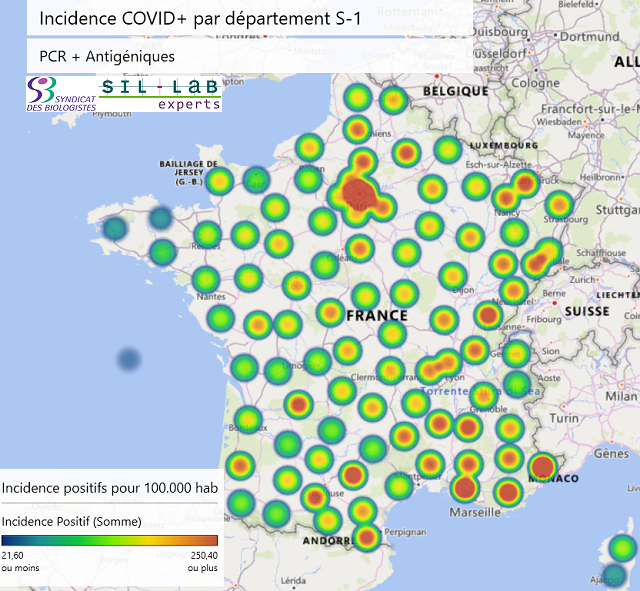Click the Esch-sur-Alzette label

499,164
